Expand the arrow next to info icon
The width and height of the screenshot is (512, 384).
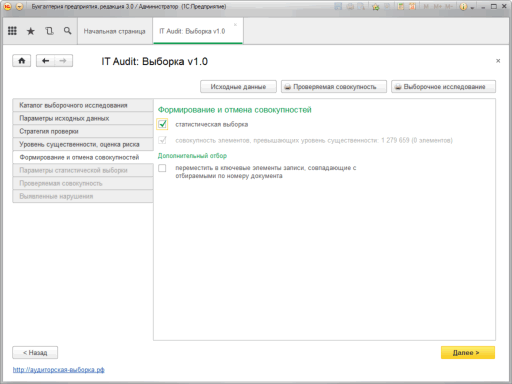click(472, 7)
